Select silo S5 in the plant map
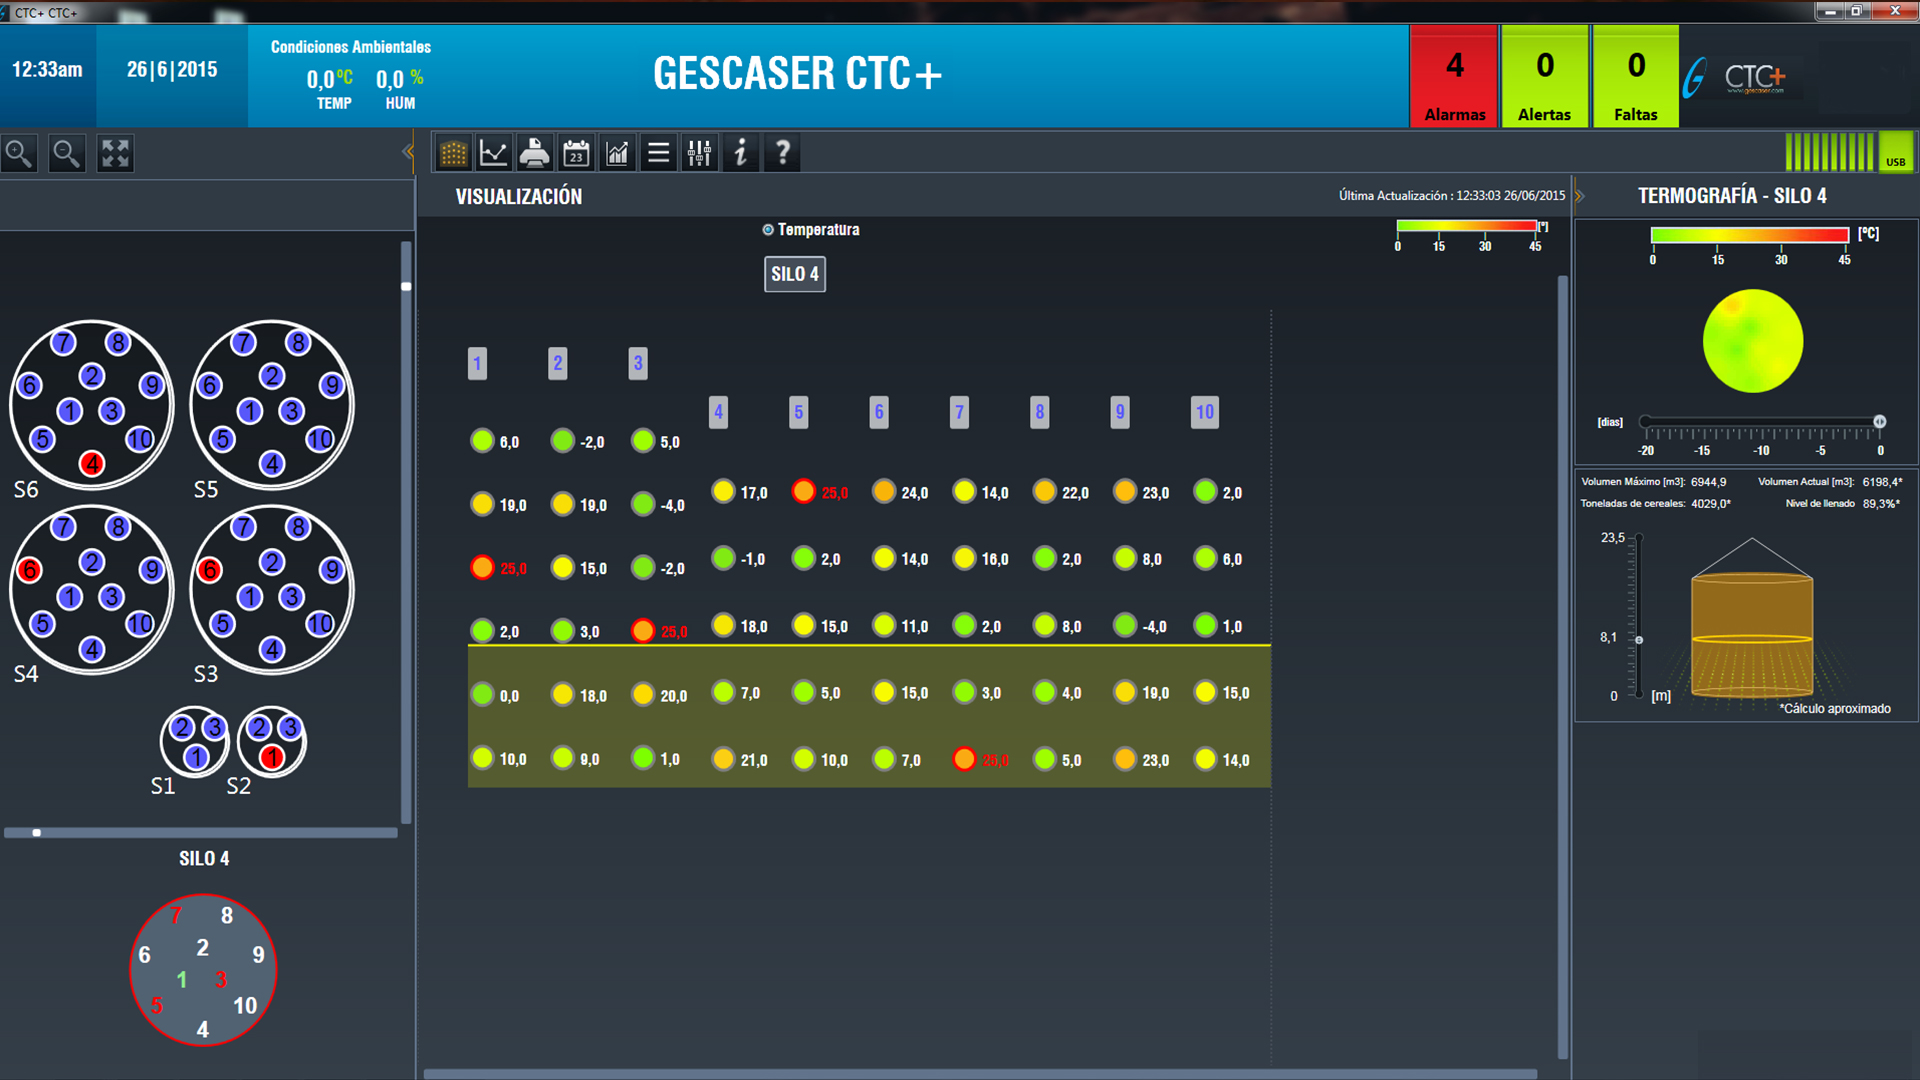The height and width of the screenshot is (1080, 1920). pyautogui.click(x=272, y=405)
